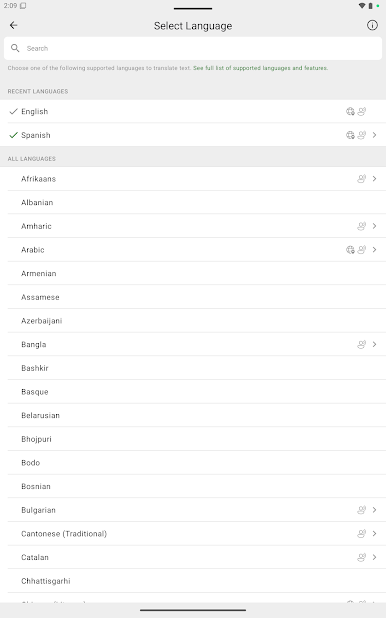
Task: Expand Spanish regional options chevron
Action: point(375,135)
